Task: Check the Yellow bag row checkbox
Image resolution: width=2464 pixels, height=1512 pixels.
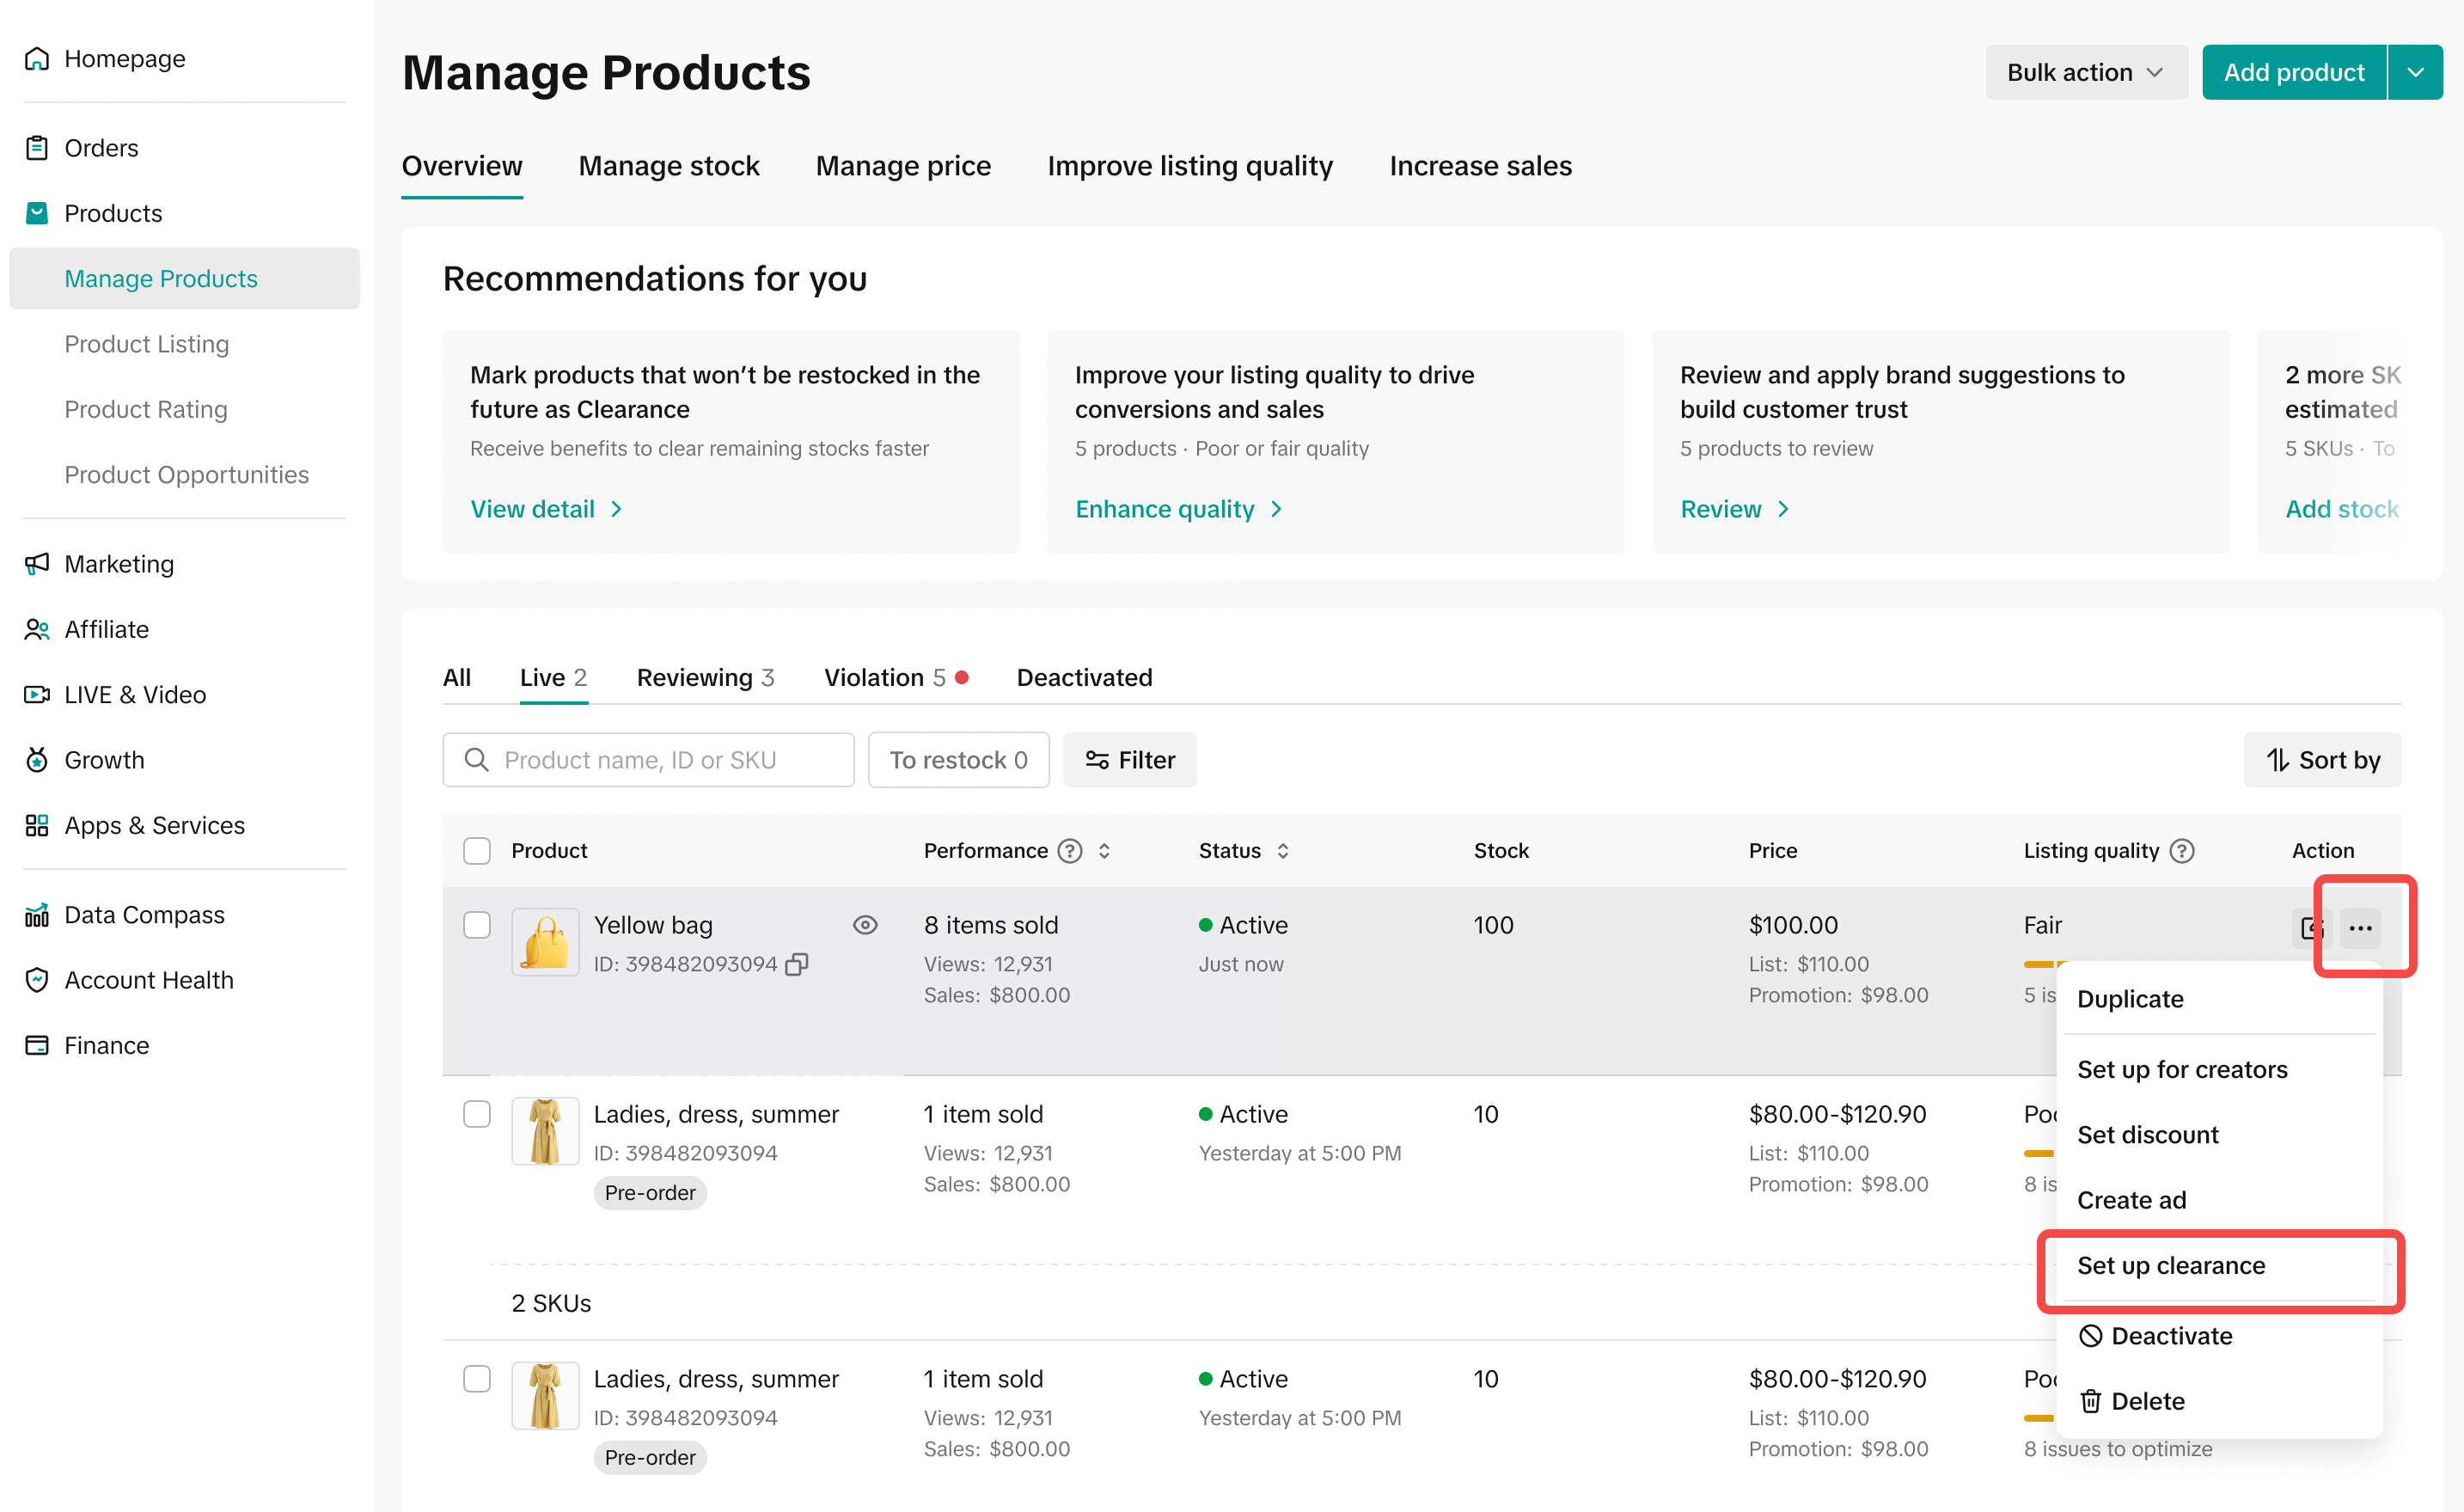Action: 477,925
